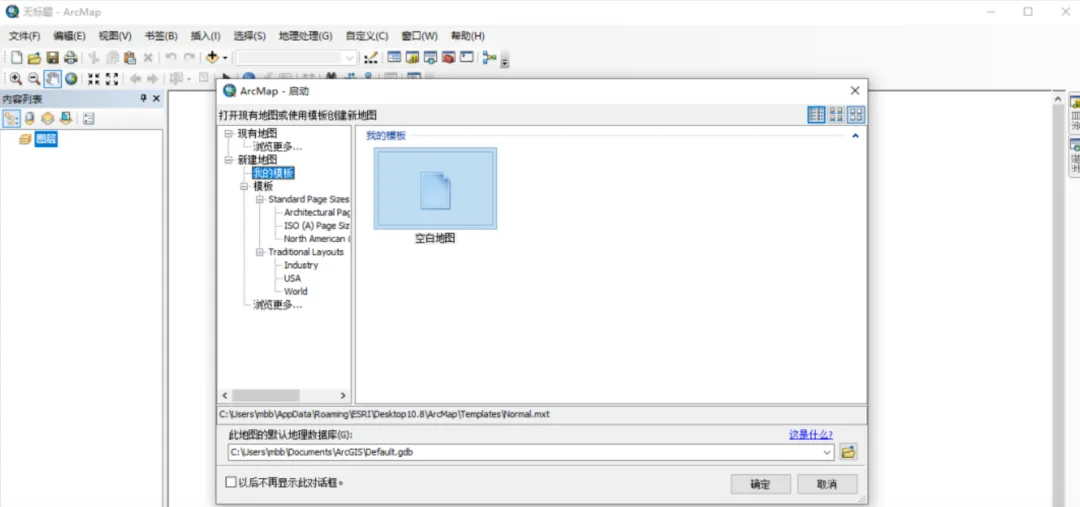
Task: Collapse the 模板 tree node
Action: click(x=244, y=186)
